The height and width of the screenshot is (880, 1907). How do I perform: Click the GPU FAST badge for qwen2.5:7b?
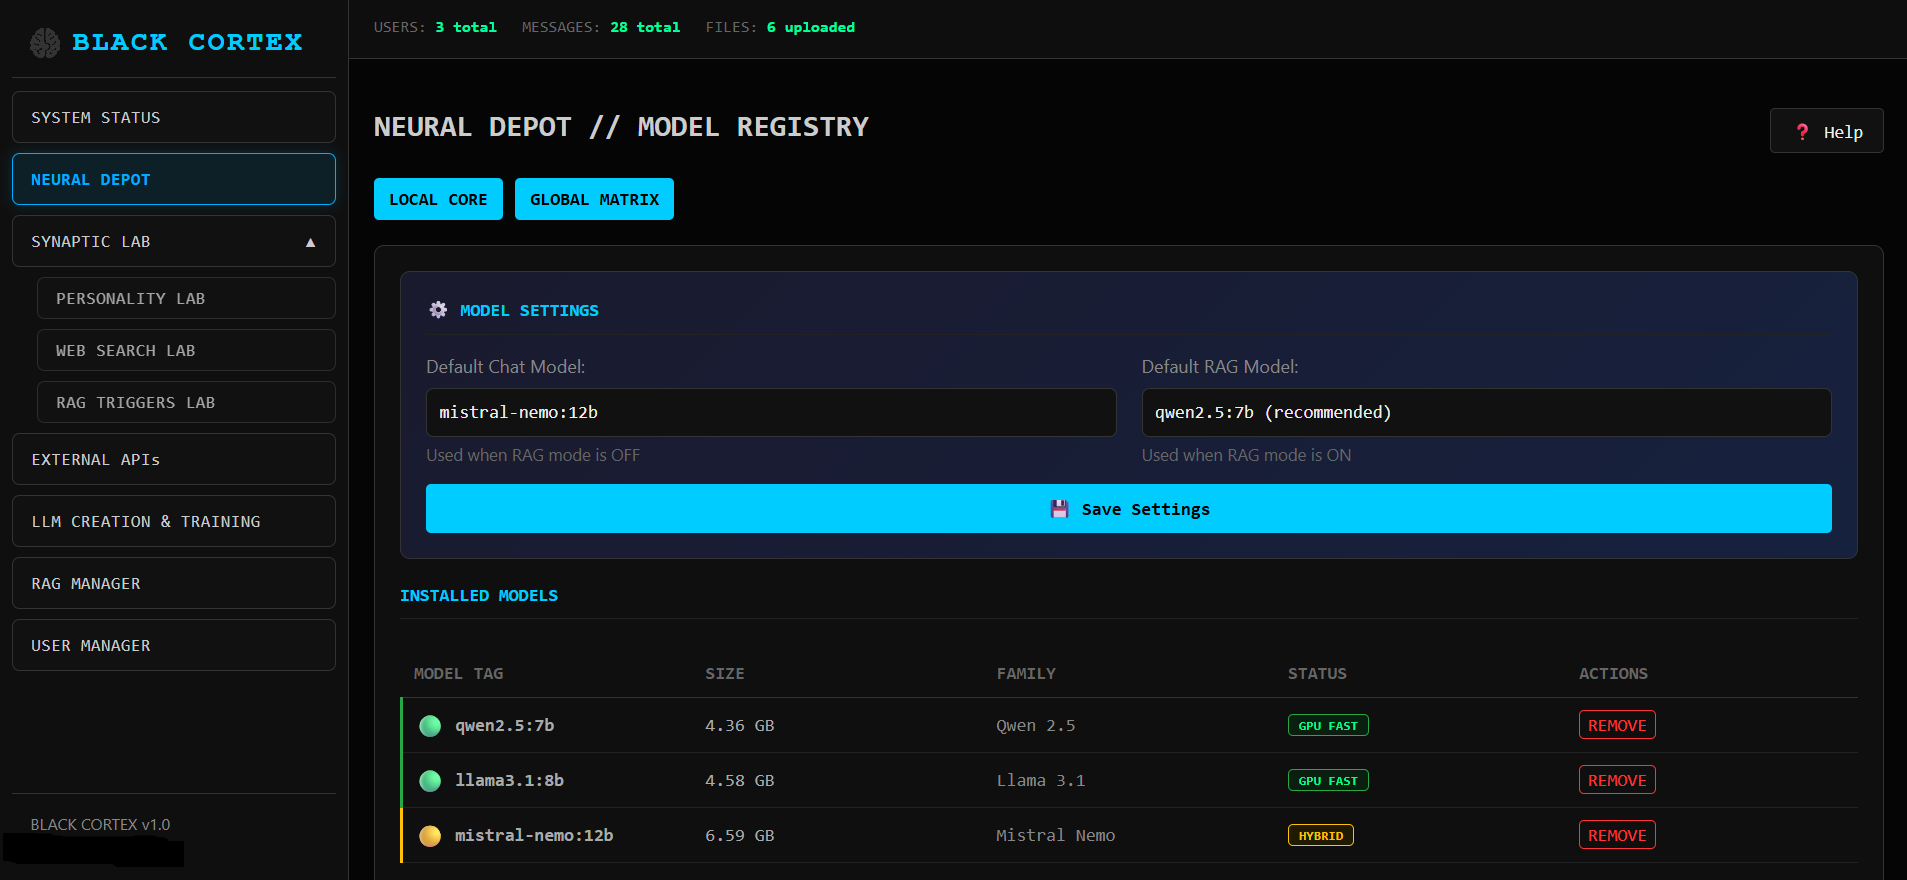[1327, 726]
